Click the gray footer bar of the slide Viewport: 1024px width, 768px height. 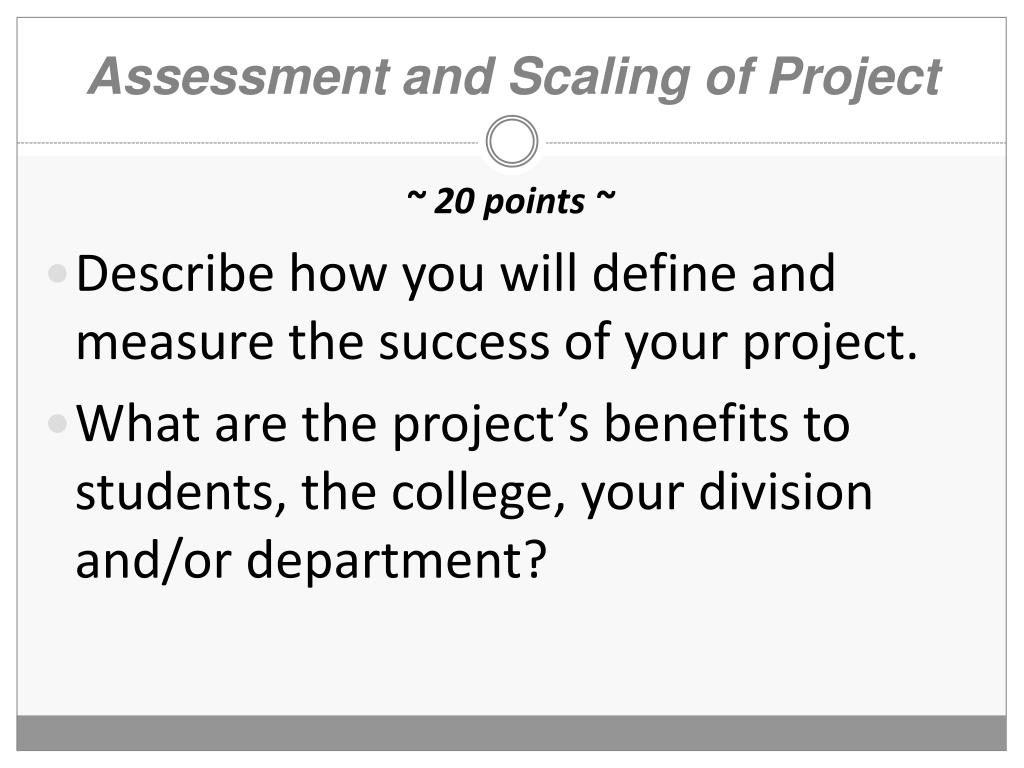511,733
